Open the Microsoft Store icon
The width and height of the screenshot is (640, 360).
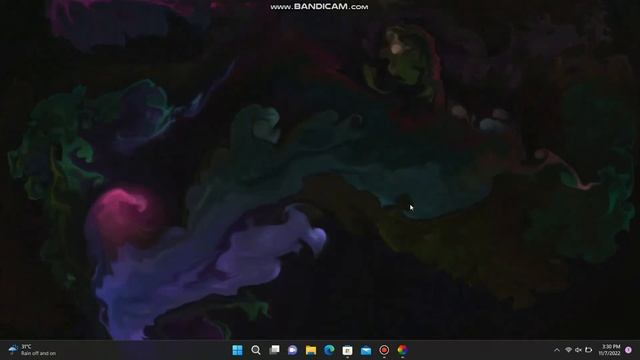[347, 350]
